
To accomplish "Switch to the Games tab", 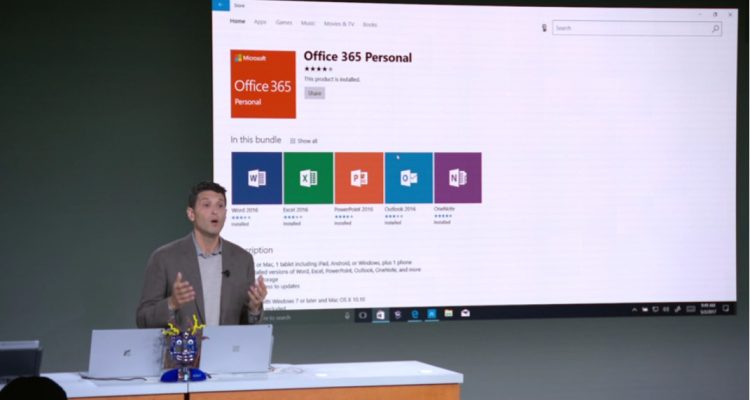I will pos(284,22).
